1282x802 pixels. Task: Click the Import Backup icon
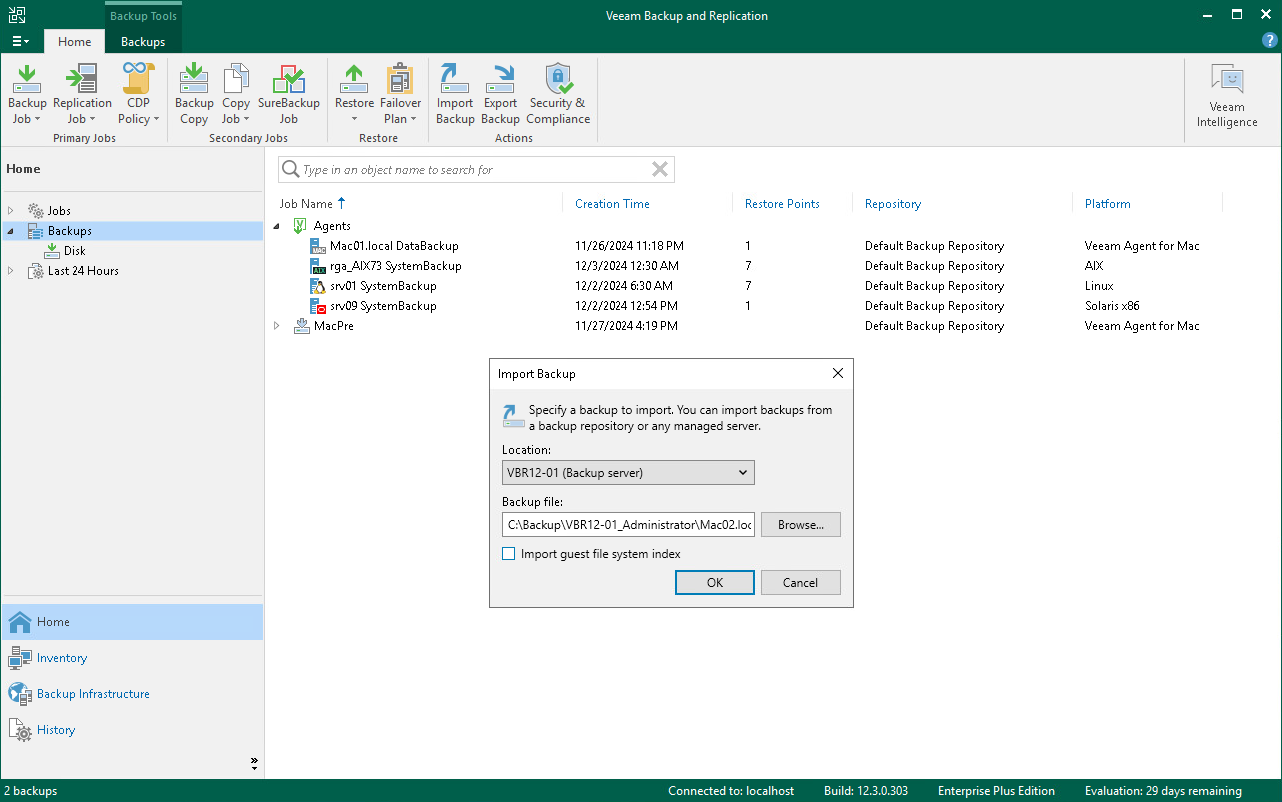point(454,90)
